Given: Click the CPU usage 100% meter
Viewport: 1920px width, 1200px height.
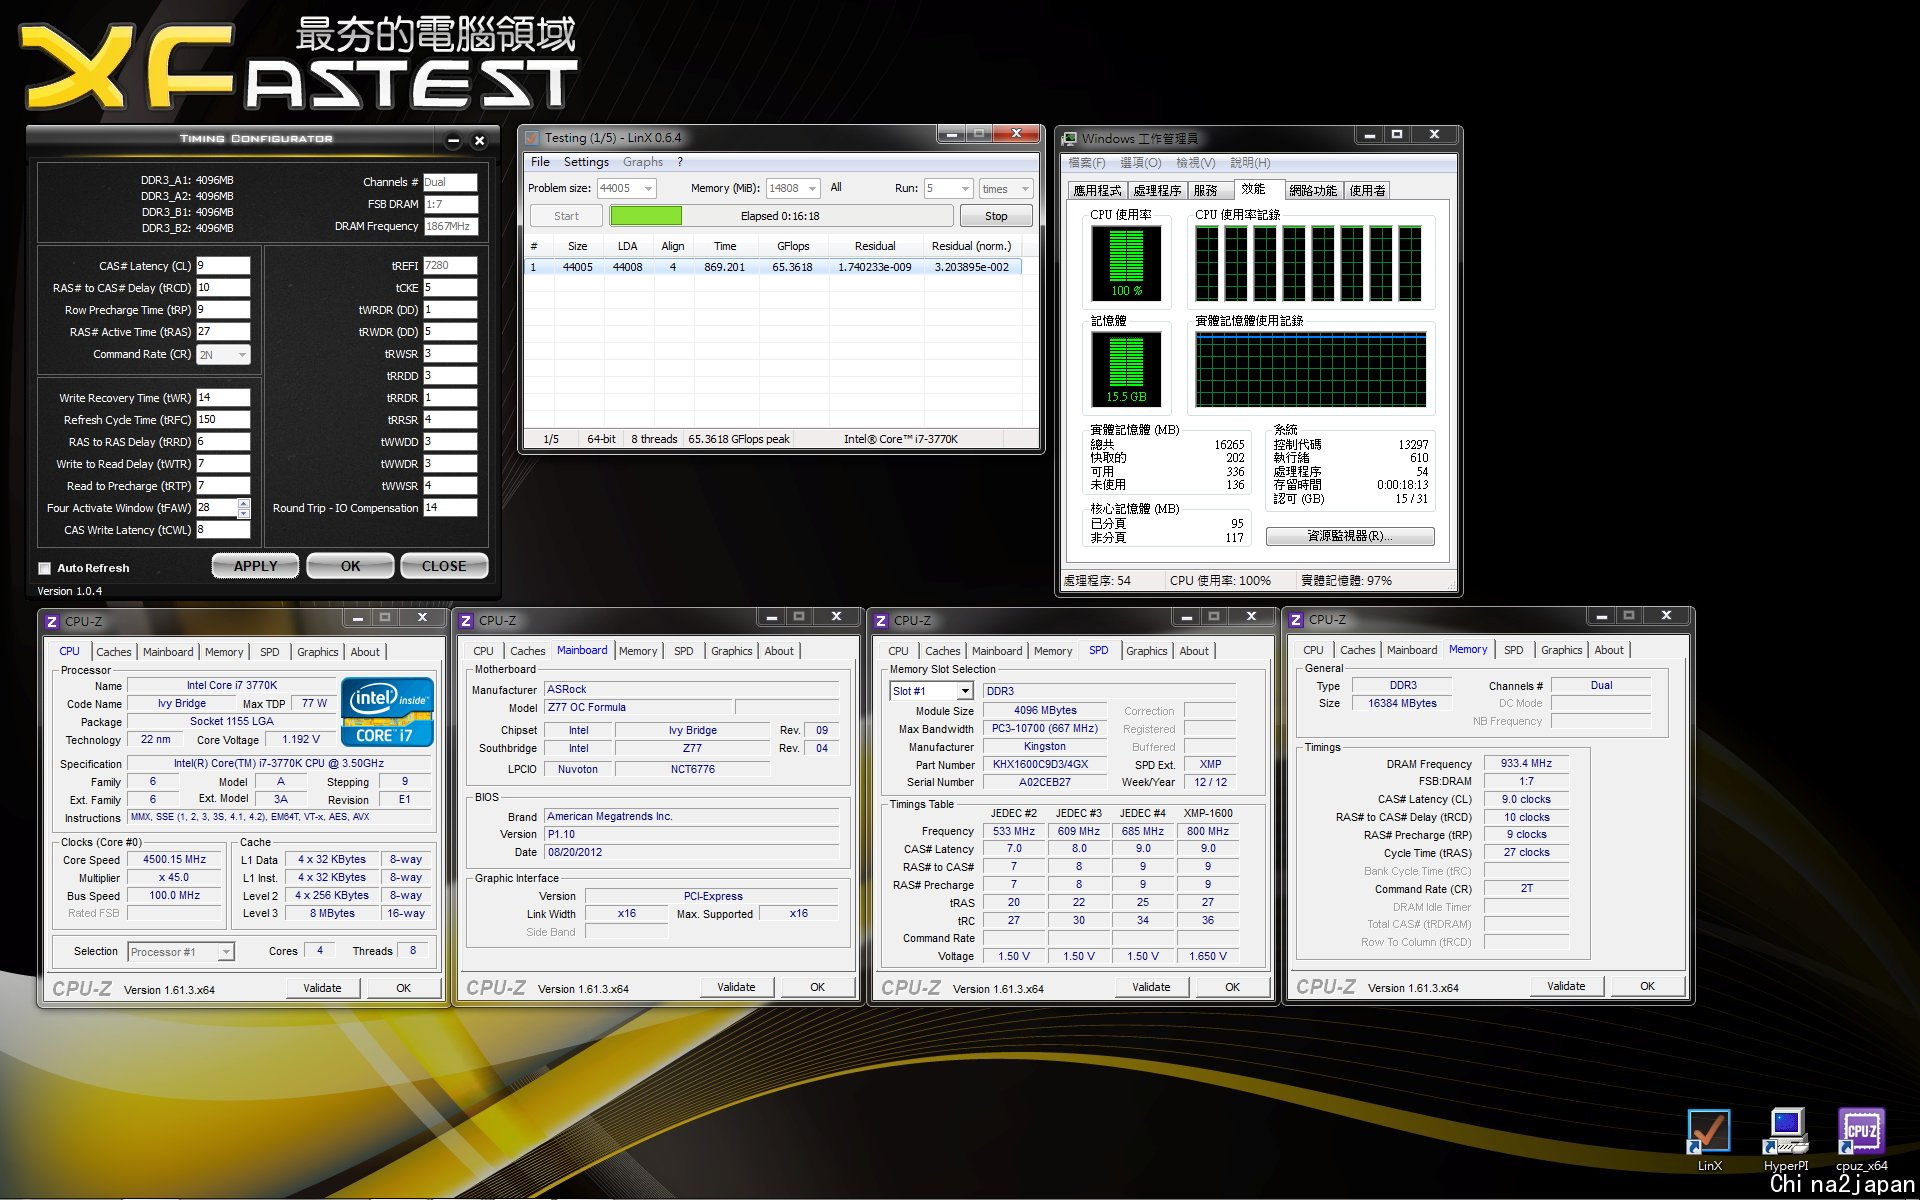Looking at the screenshot, I should pos(1126,264).
